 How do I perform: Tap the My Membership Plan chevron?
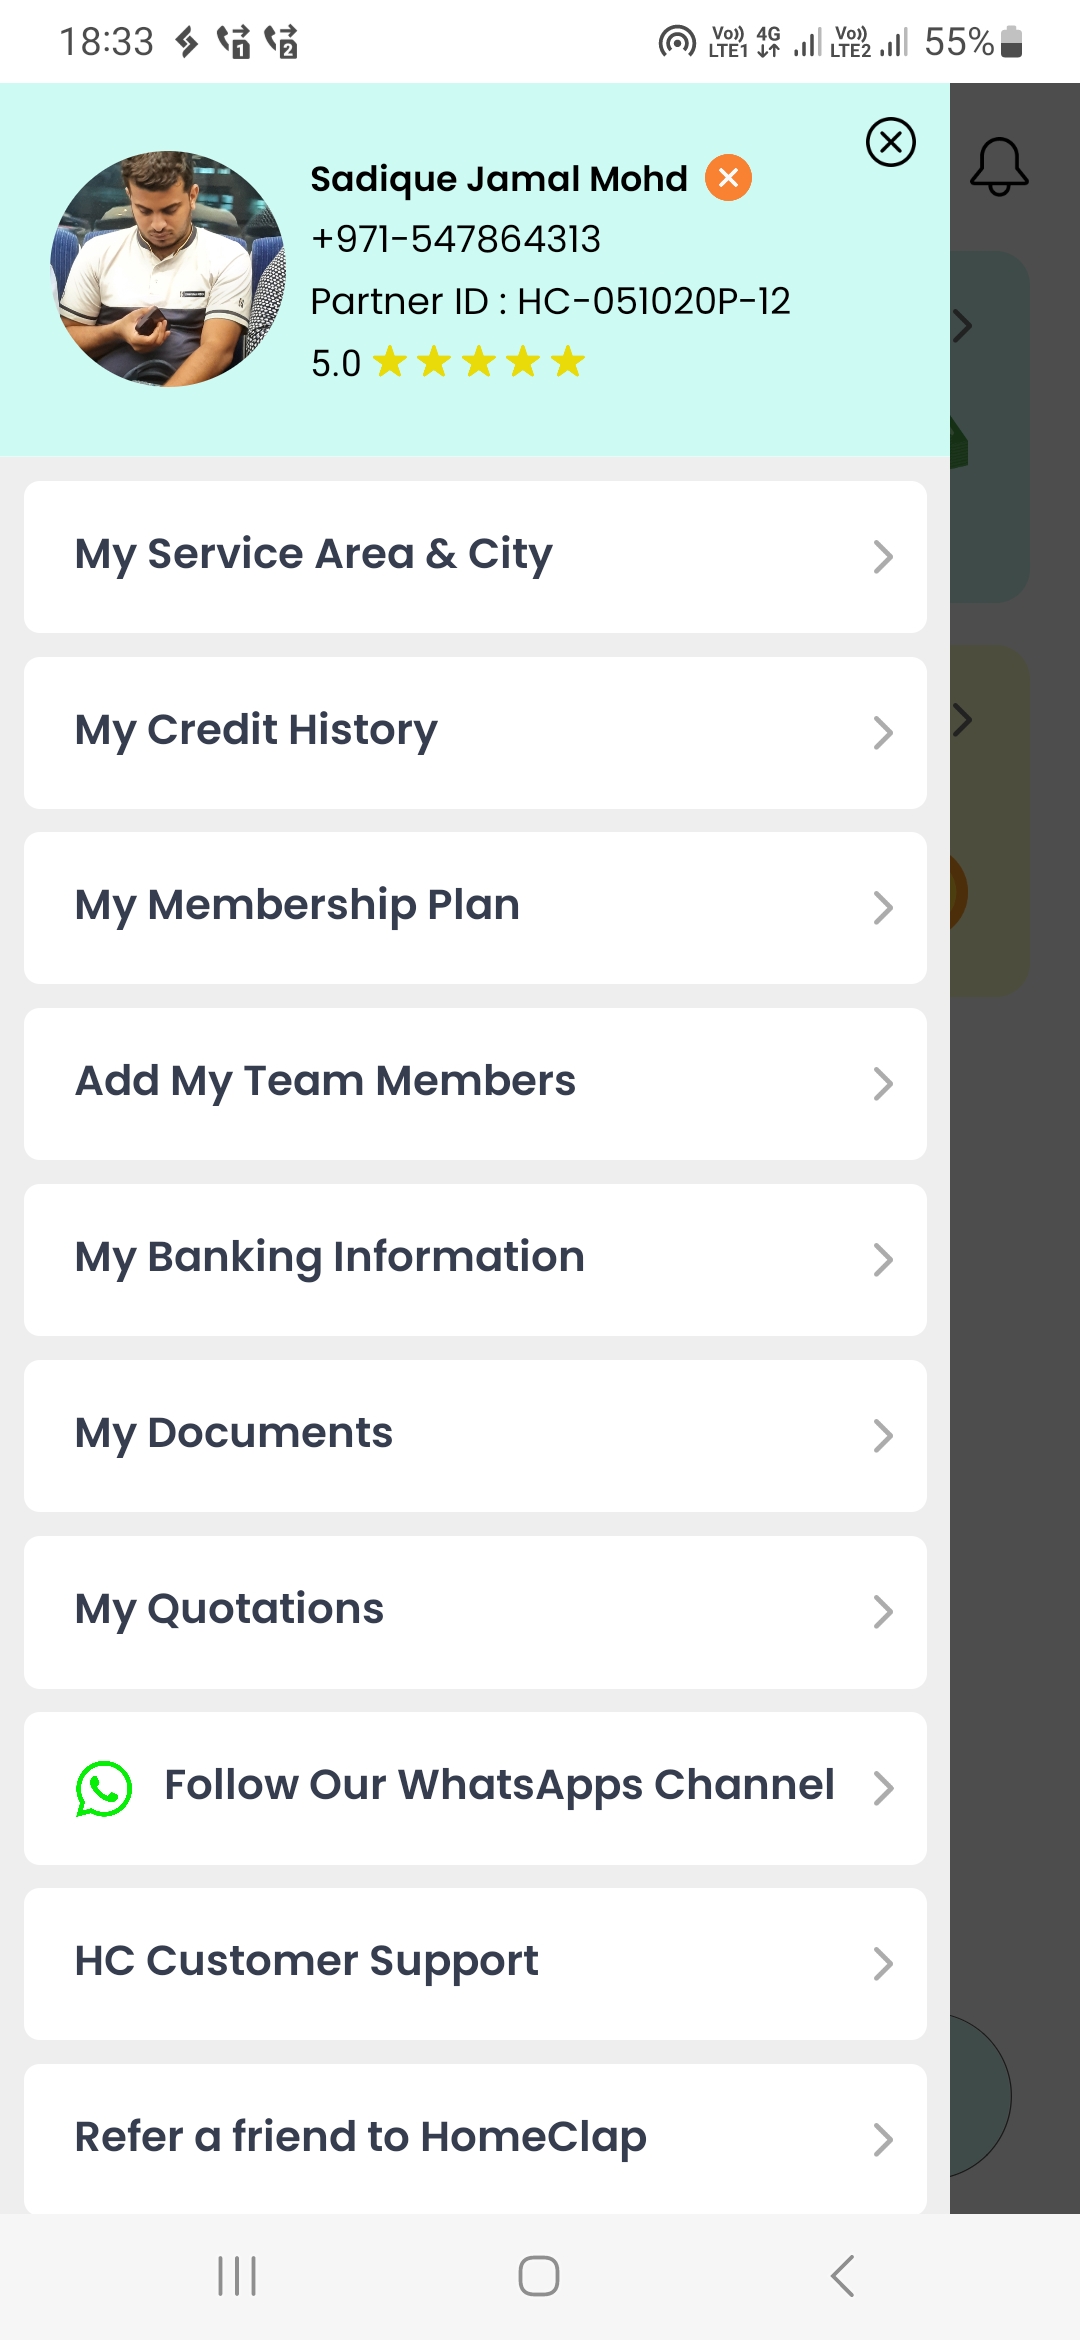pos(881,908)
